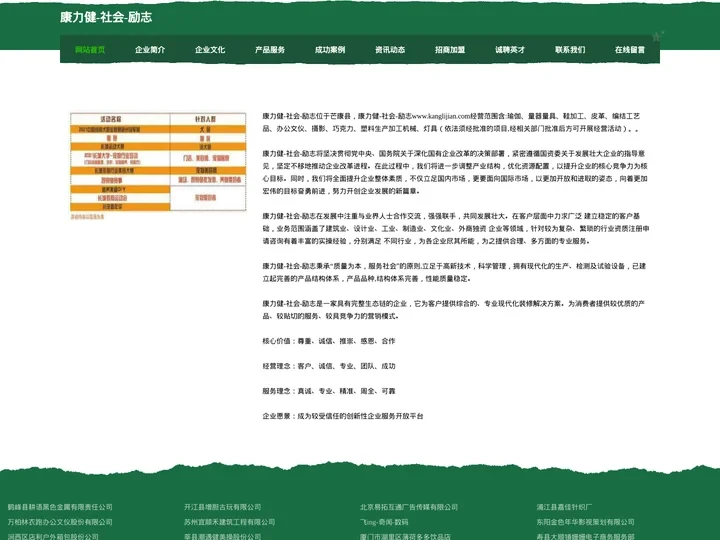Image resolution: width=720 pixels, height=540 pixels.
Task: Select the 成功案例 nav item
Action: tap(330, 49)
